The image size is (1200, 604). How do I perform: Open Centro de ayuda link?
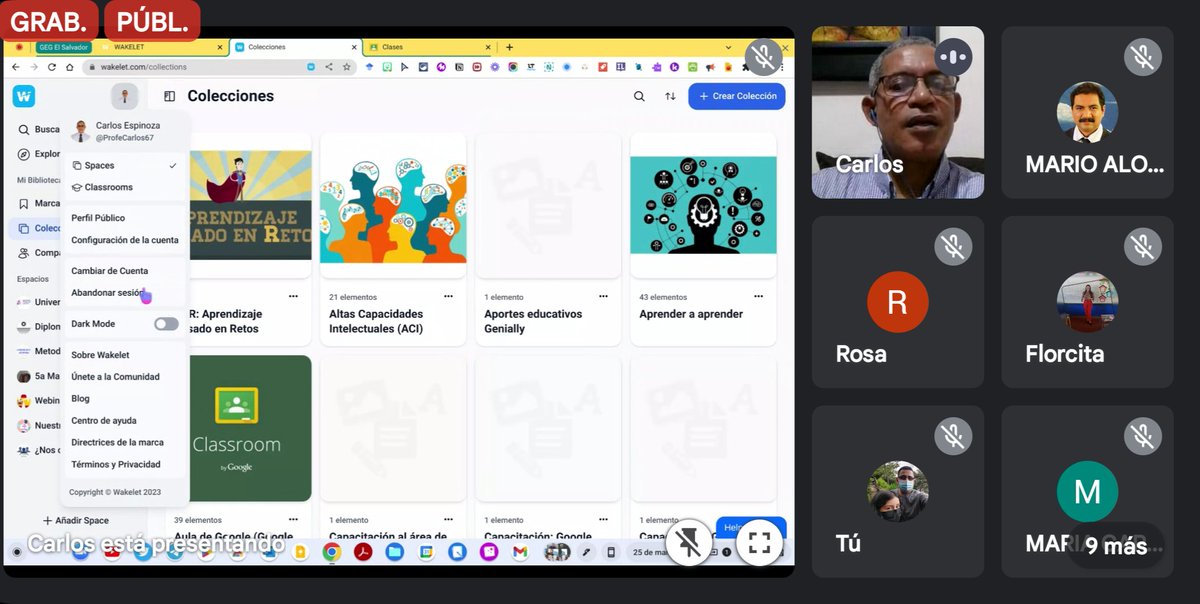(103, 421)
